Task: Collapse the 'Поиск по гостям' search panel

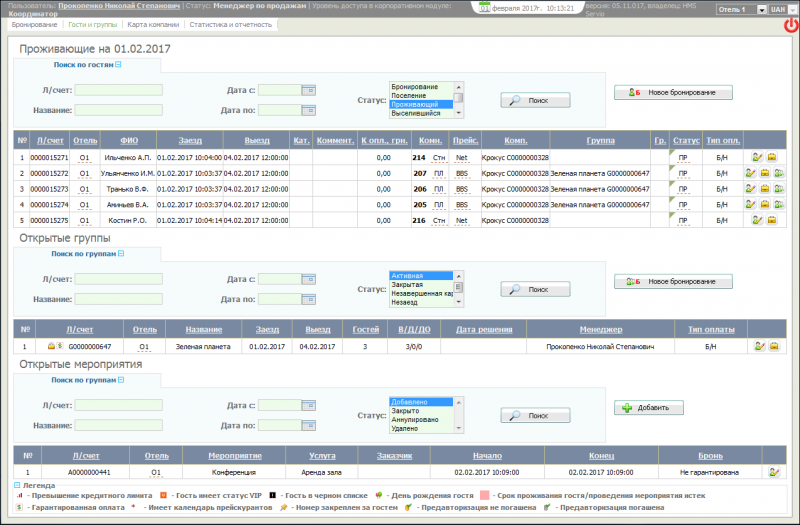Action: (118, 65)
